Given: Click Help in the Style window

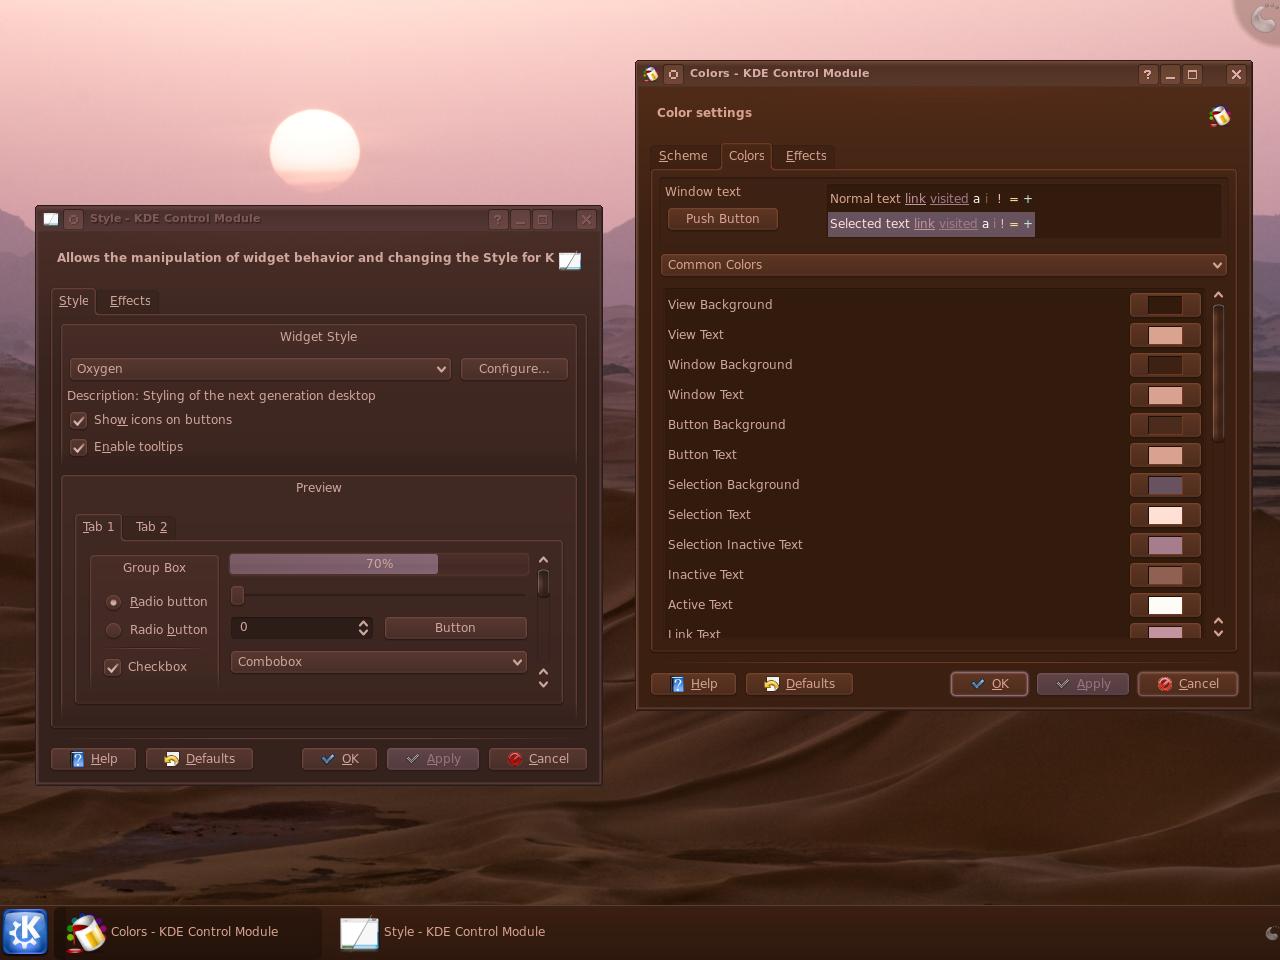Looking at the screenshot, I should click(x=93, y=759).
